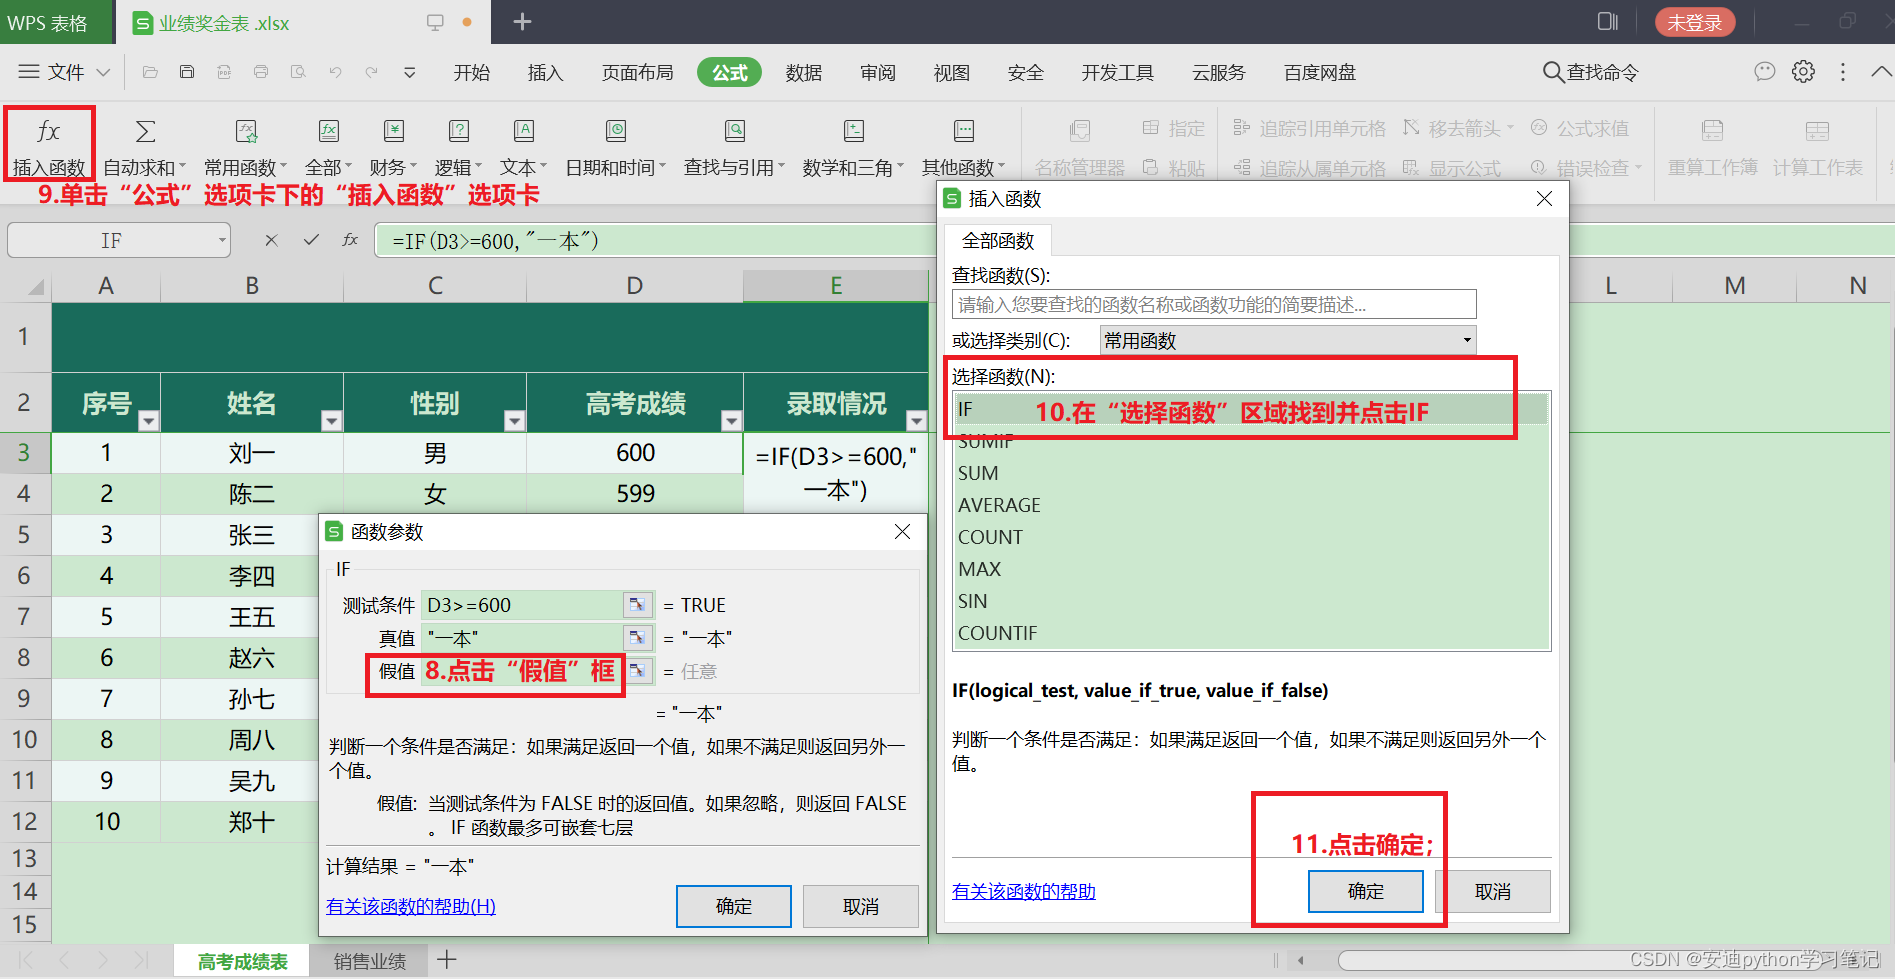Expand the 高考成绩 column filter dropdown

[x=732, y=421]
